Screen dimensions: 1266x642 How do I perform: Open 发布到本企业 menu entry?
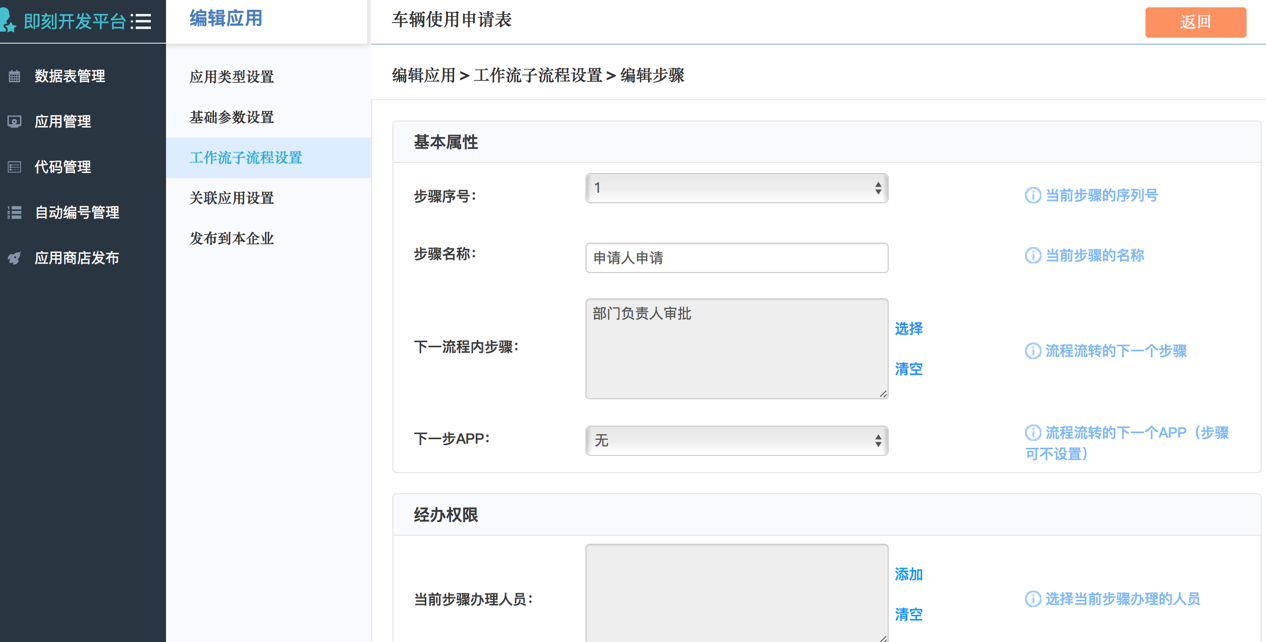[x=232, y=238]
